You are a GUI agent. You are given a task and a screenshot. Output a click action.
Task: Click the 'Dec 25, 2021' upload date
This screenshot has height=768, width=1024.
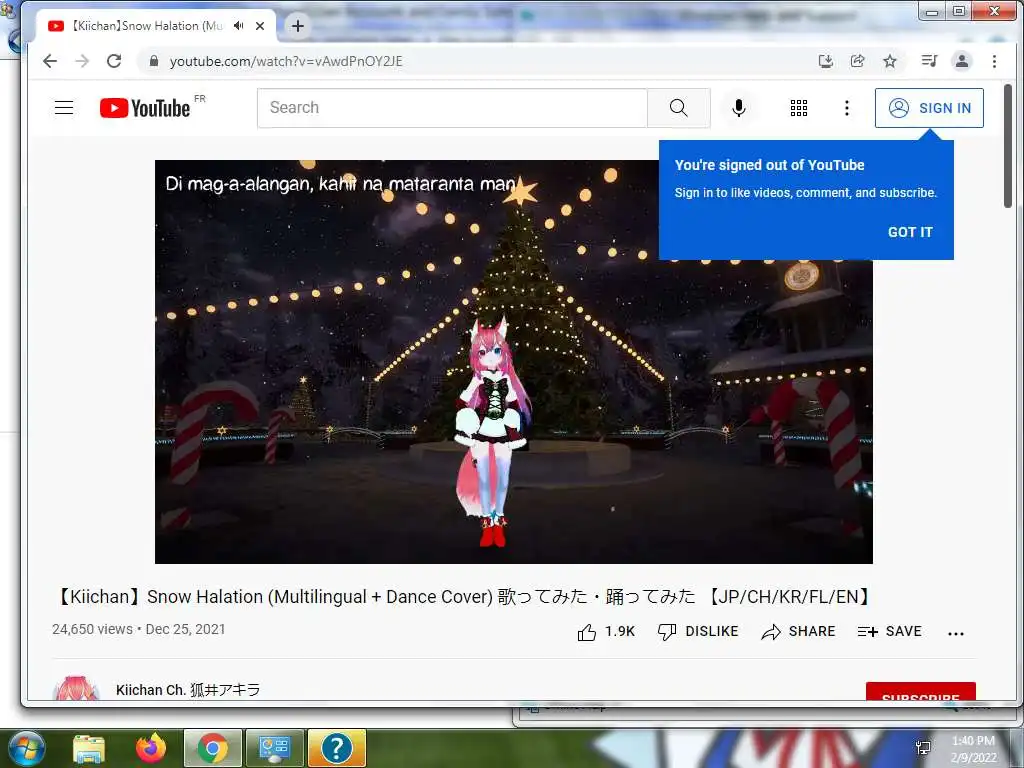[x=185, y=630]
